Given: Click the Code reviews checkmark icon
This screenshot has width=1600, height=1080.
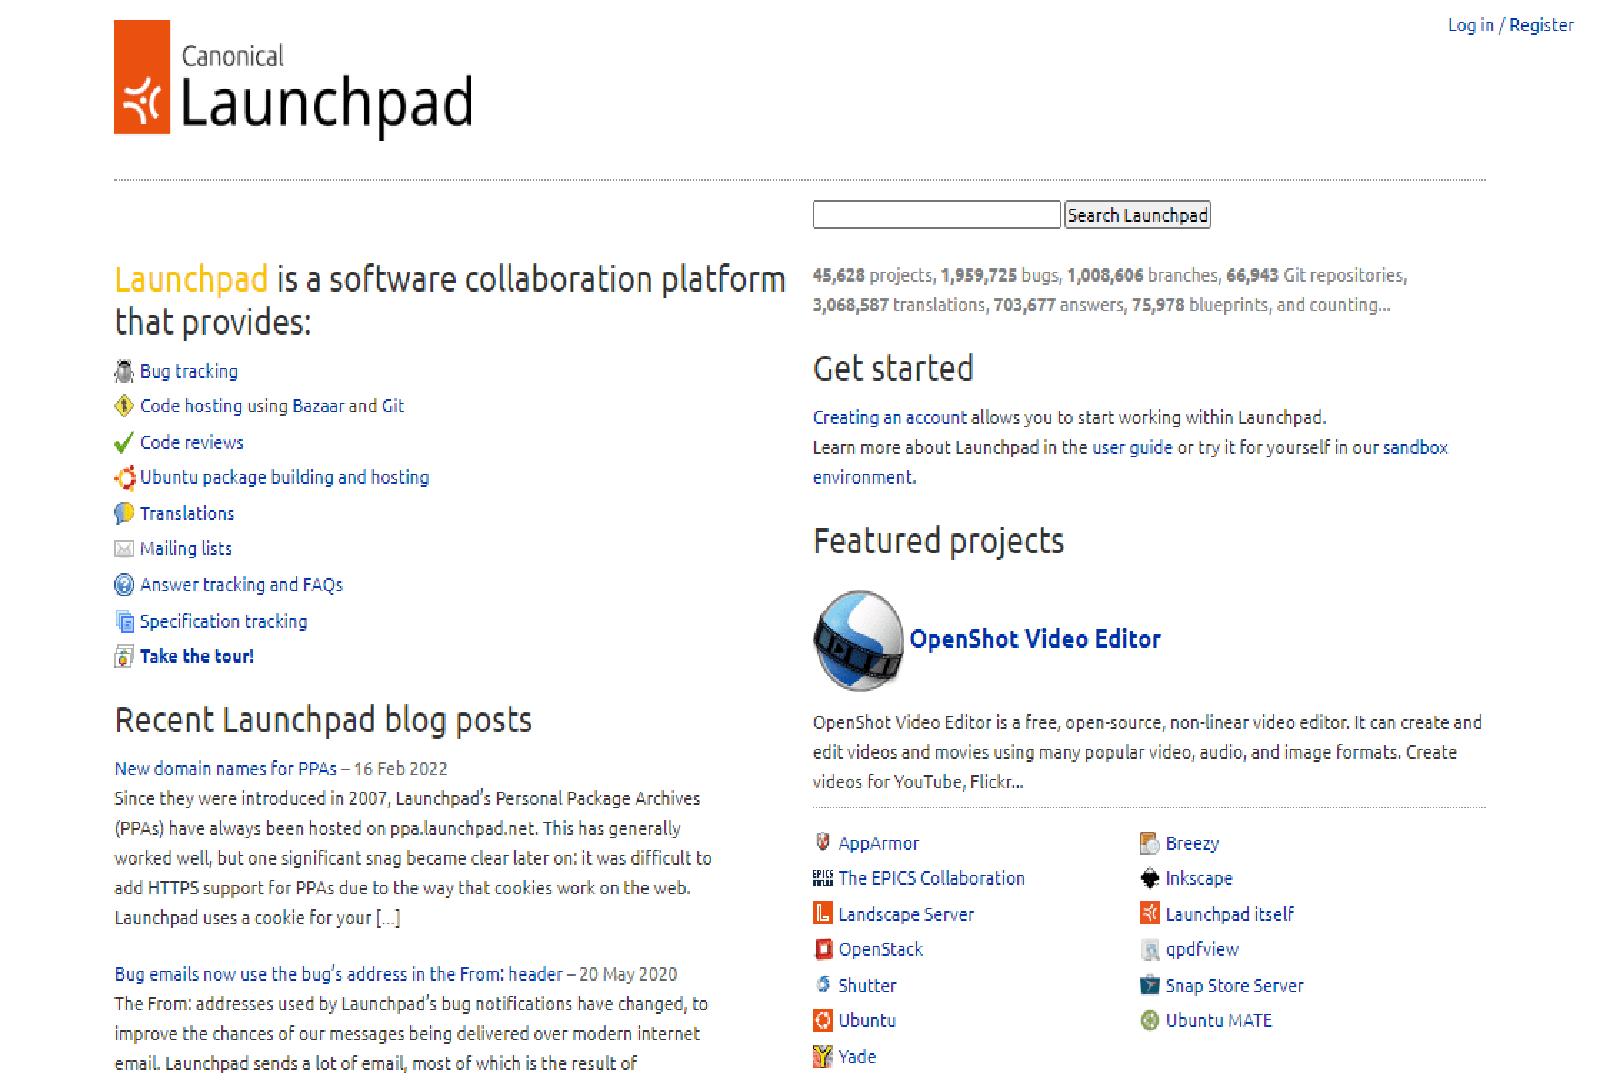Looking at the screenshot, I should click(x=123, y=442).
